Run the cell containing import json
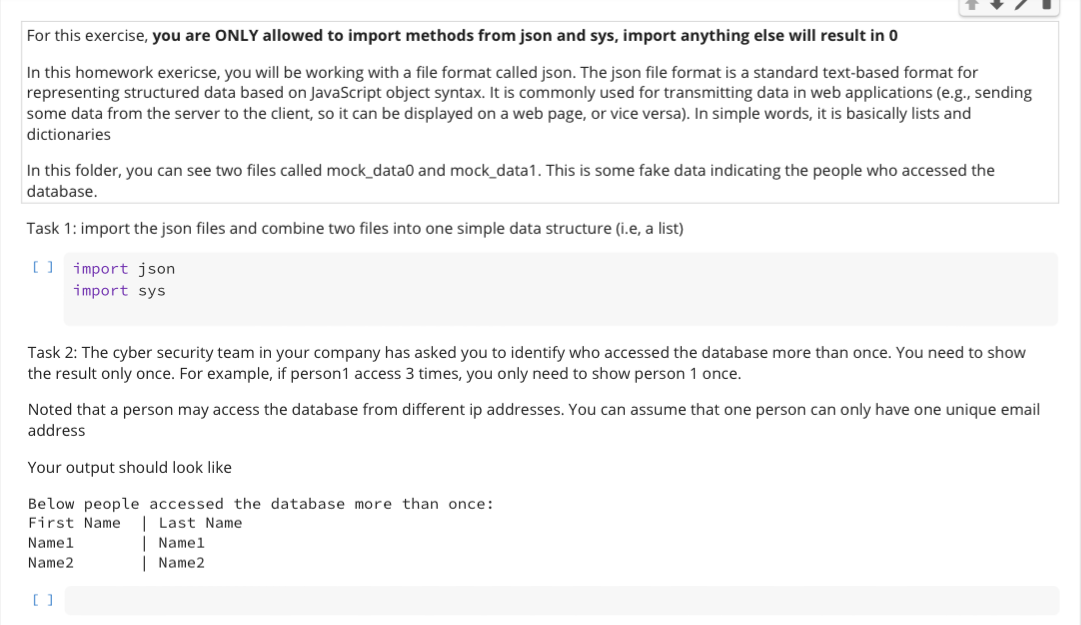This screenshot has width=1081, height=625. click(x=43, y=267)
